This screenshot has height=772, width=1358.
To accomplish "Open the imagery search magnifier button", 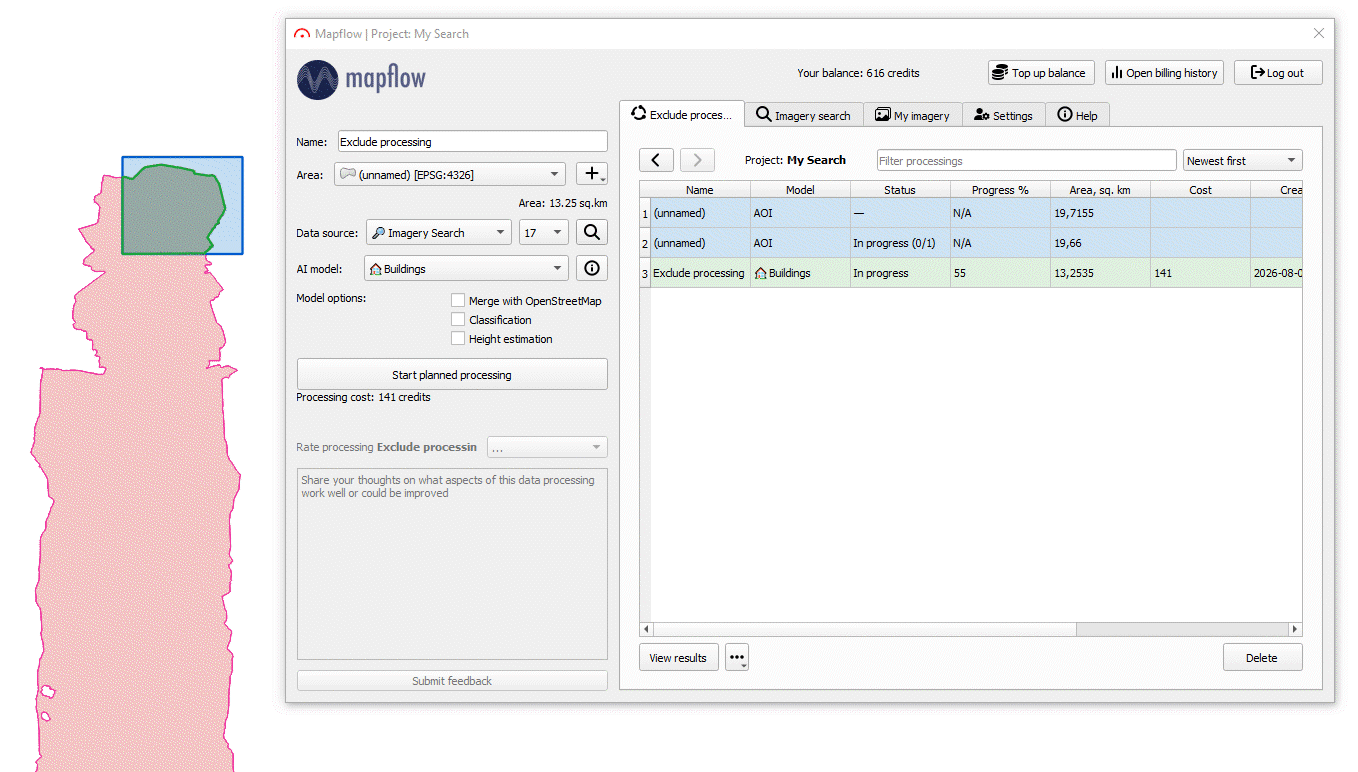I will pyautogui.click(x=592, y=233).
